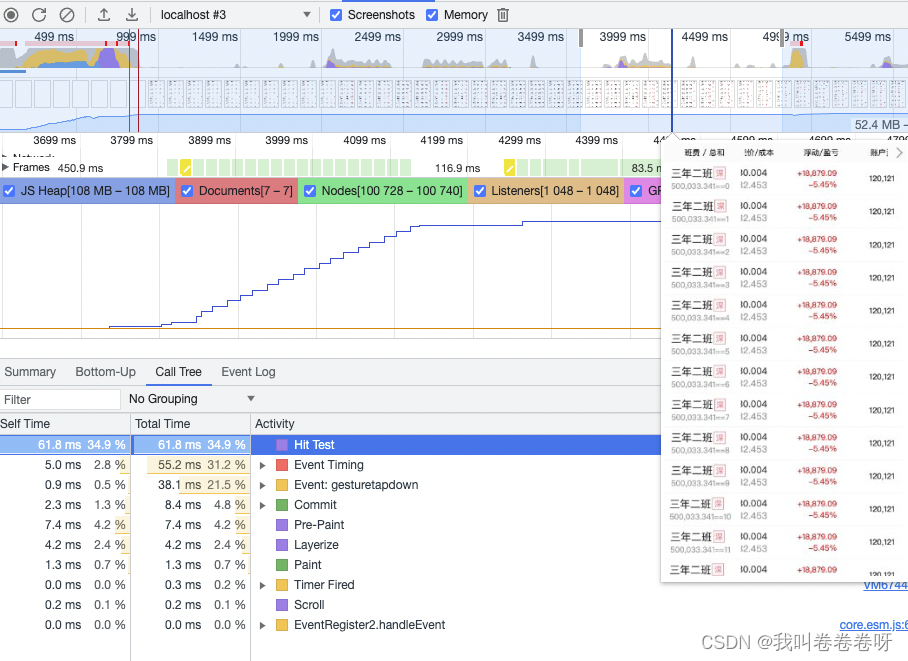Expand the EventRegister2.handleEvent row
The width and height of the screenshot is (908, 661).
[262, 625]
